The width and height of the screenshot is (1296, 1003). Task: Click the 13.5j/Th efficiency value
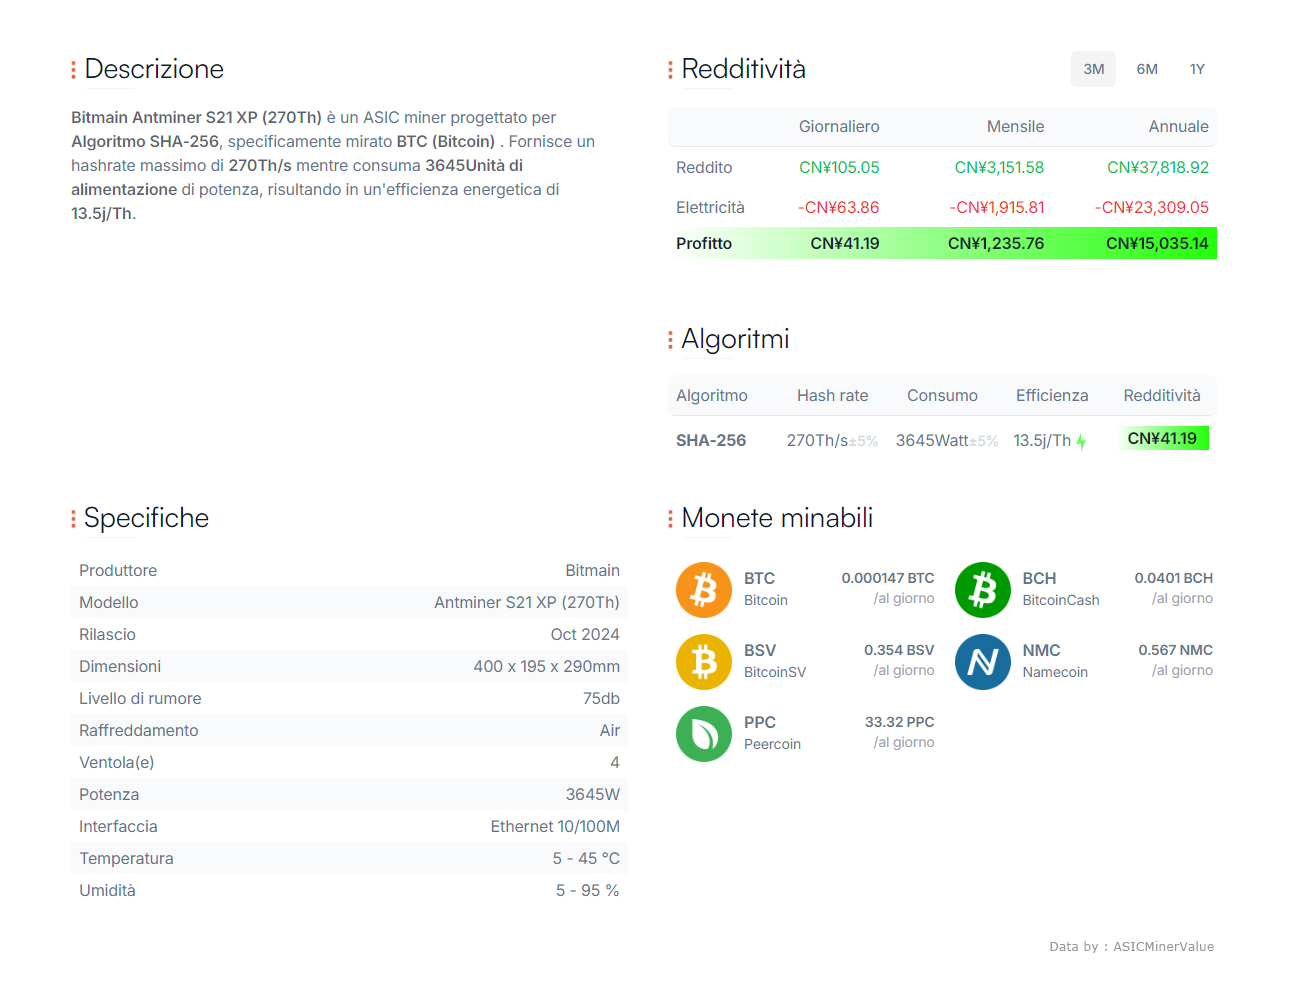1042,440
